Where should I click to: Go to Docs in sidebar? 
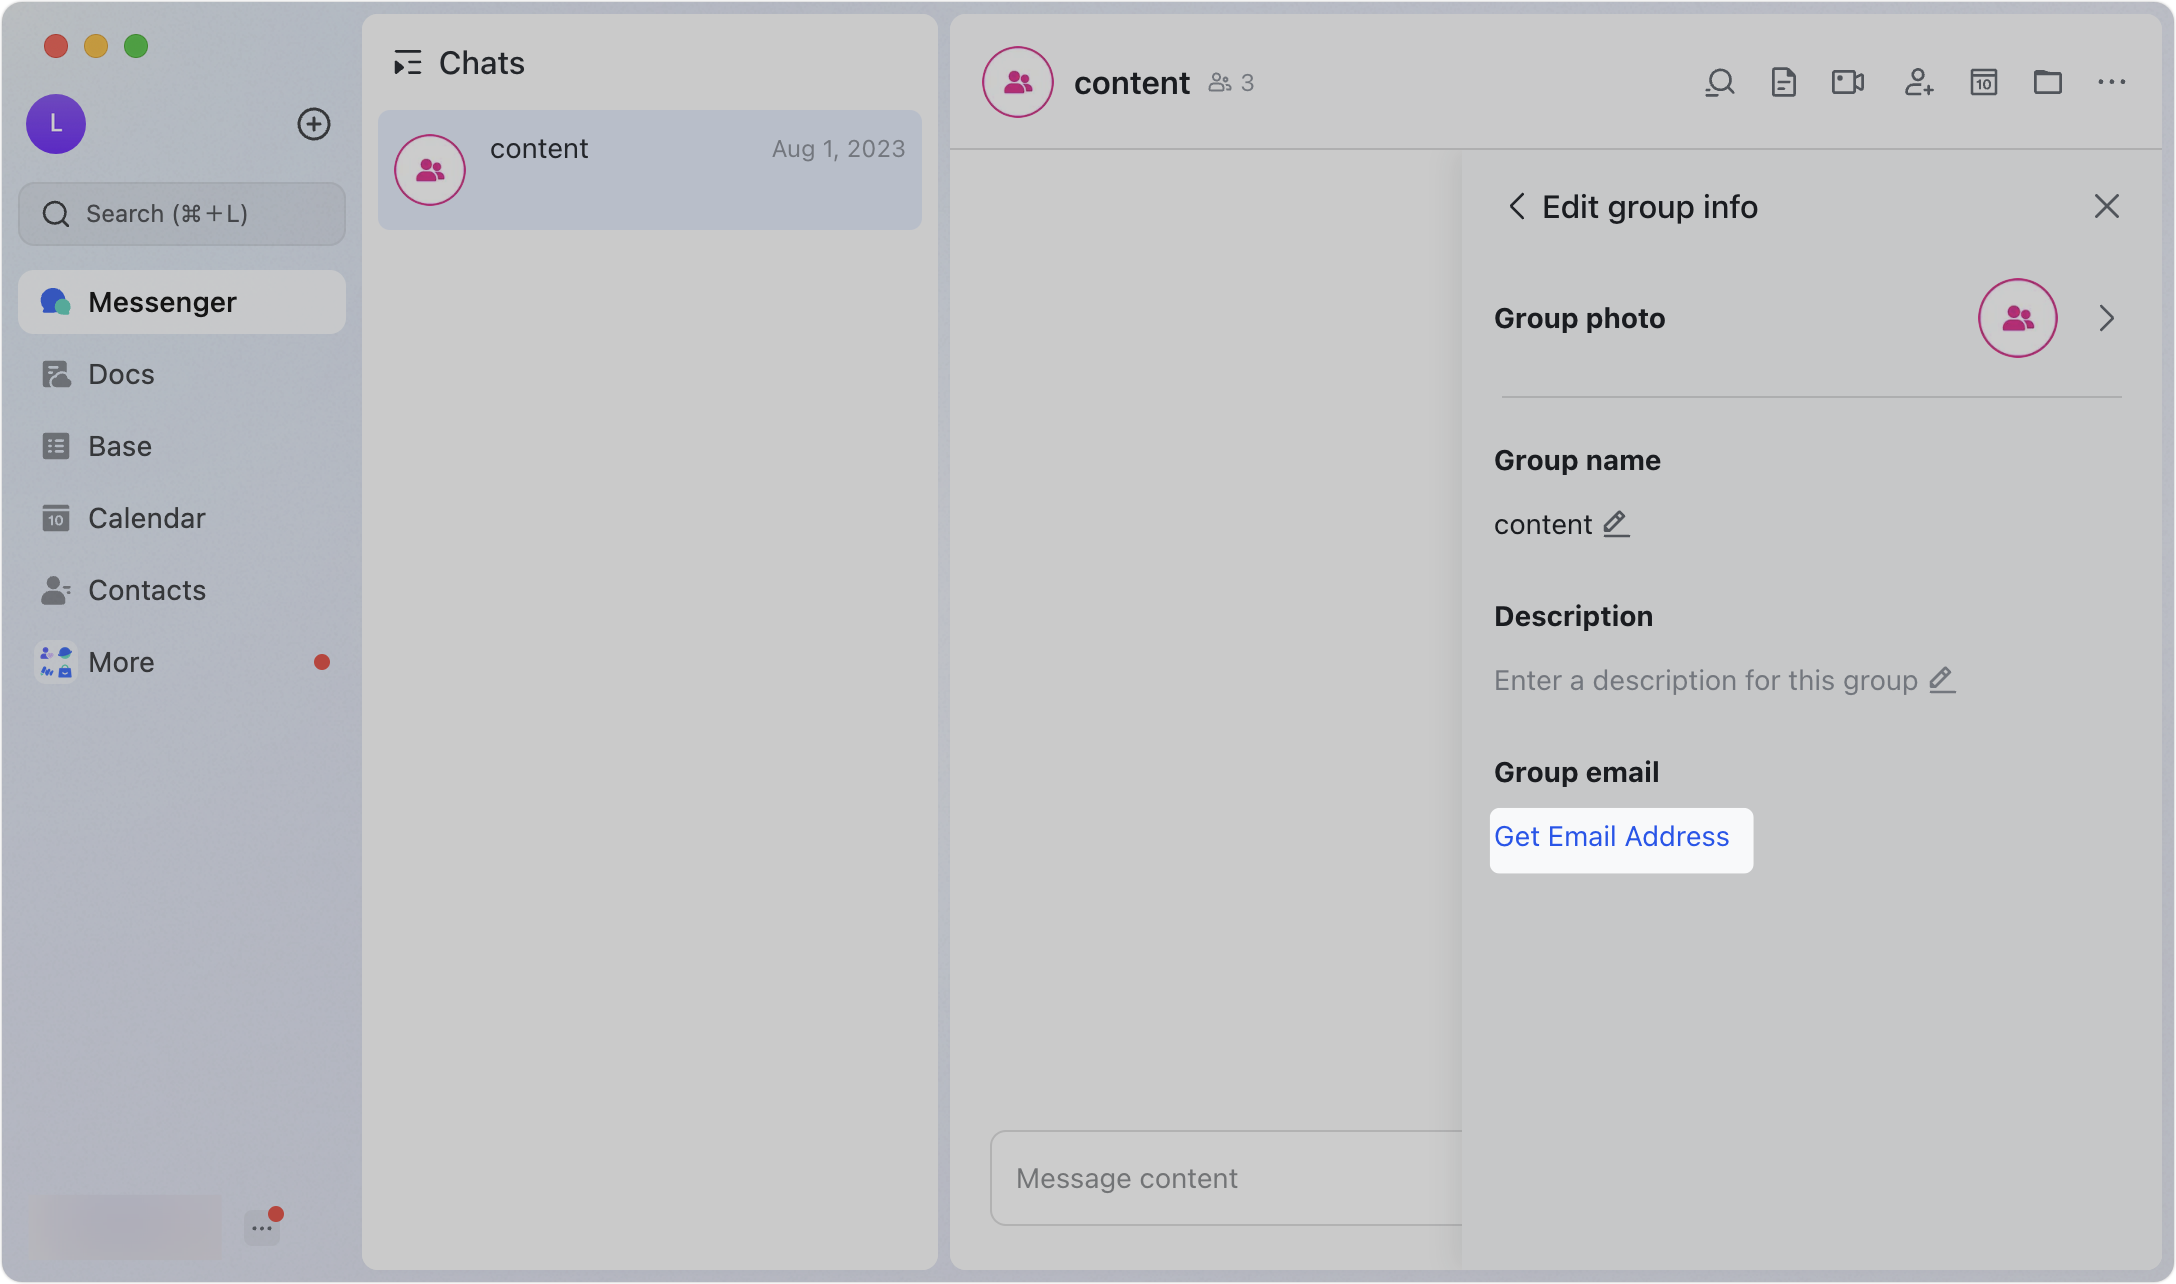click(182, 374)
